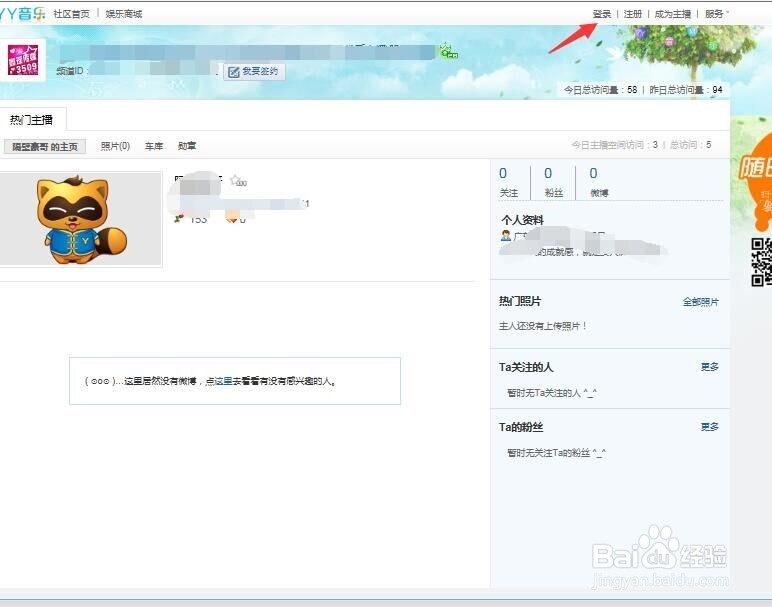Click the 这里 link in the empty weibo message
Screen dimensions: 772x607
[x=223, y=381]
